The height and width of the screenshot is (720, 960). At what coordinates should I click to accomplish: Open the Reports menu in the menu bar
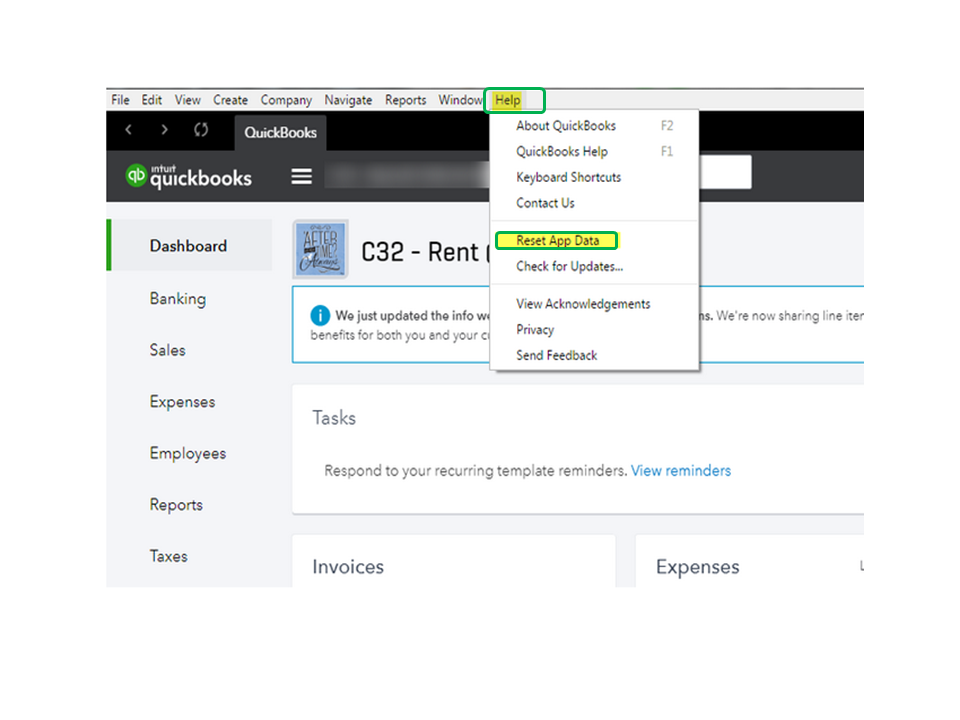[405, 100]
